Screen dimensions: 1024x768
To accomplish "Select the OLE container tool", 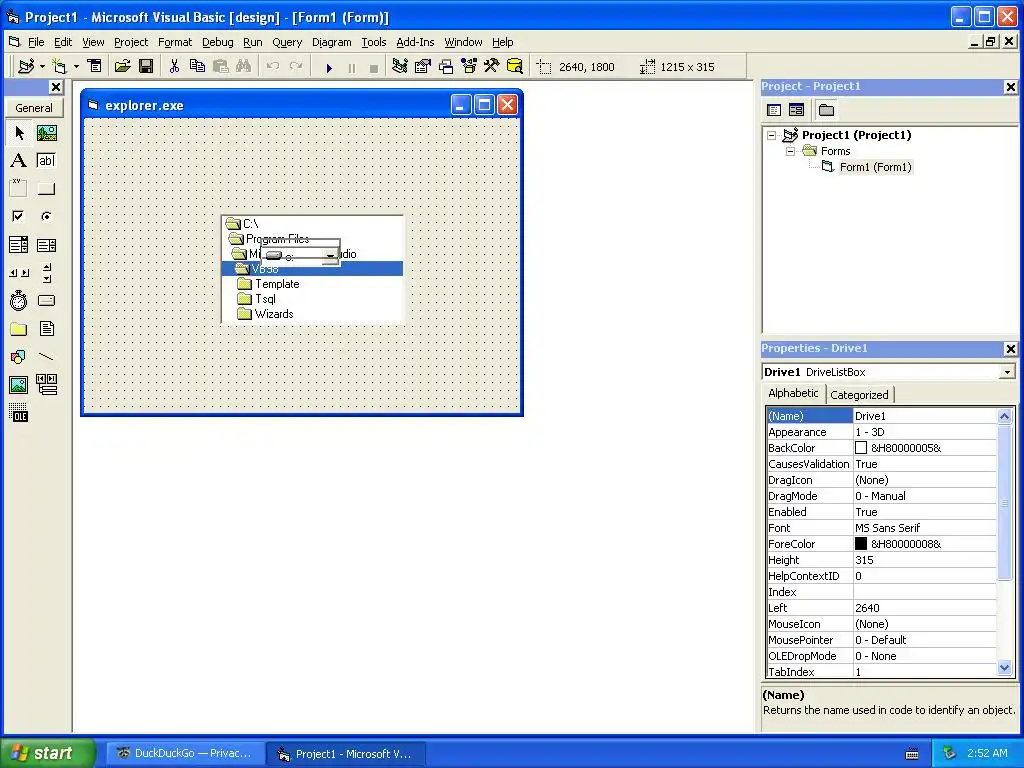I will point(19,413).
